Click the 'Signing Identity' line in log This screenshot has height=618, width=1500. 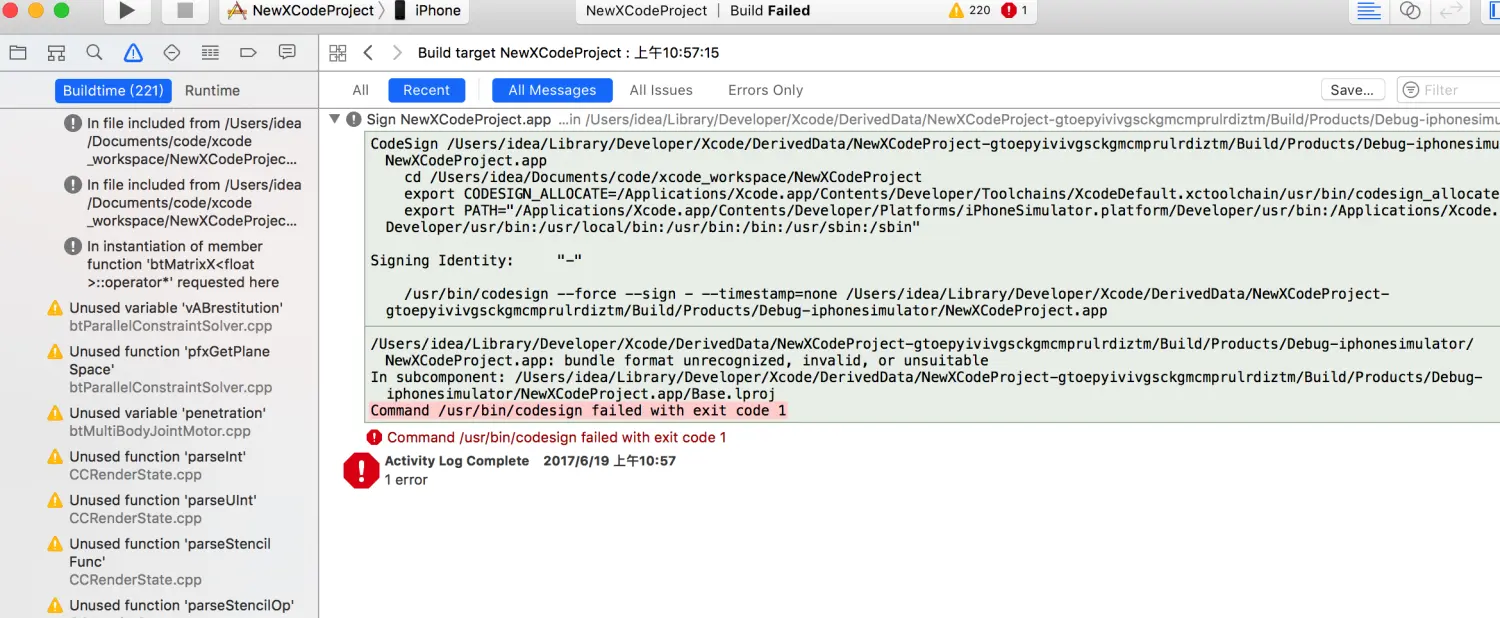tap(477, 261)
